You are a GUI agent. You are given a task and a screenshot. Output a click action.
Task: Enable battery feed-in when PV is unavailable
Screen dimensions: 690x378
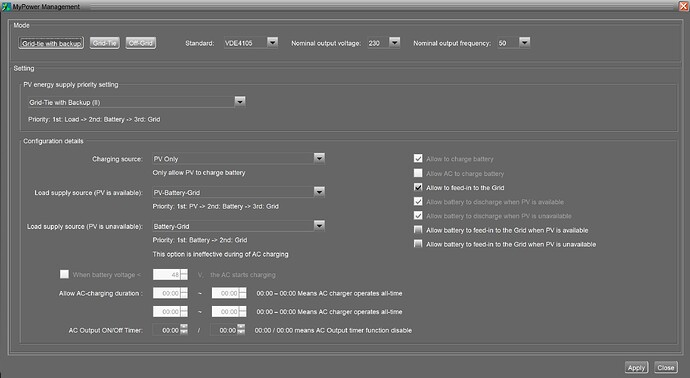(x=418, y=244)
